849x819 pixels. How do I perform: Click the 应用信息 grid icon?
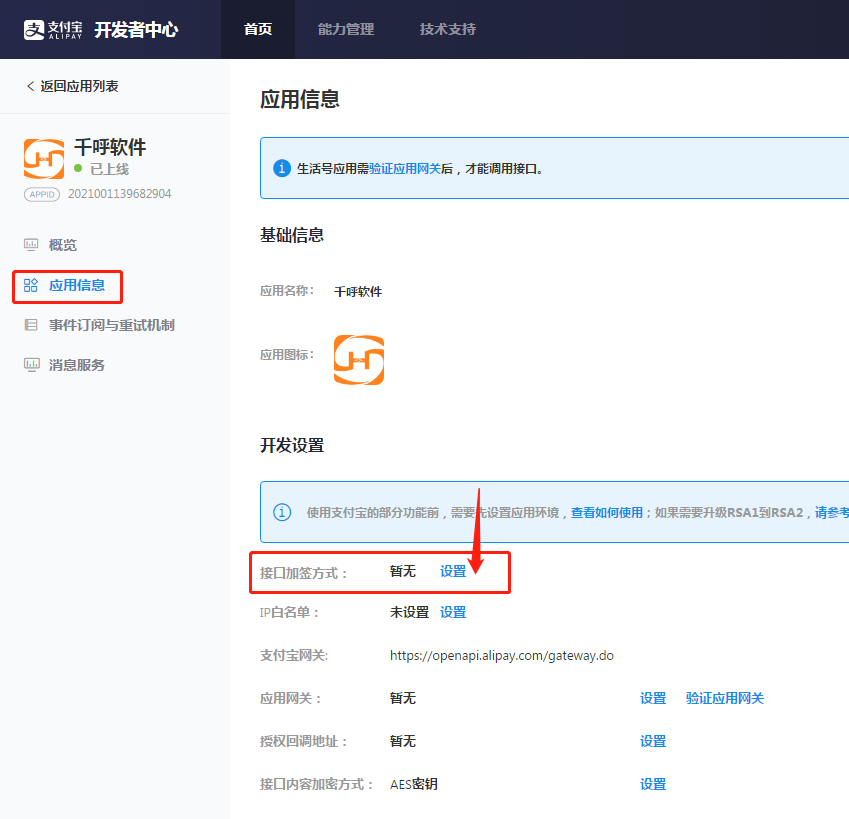[x=31, y=285]
